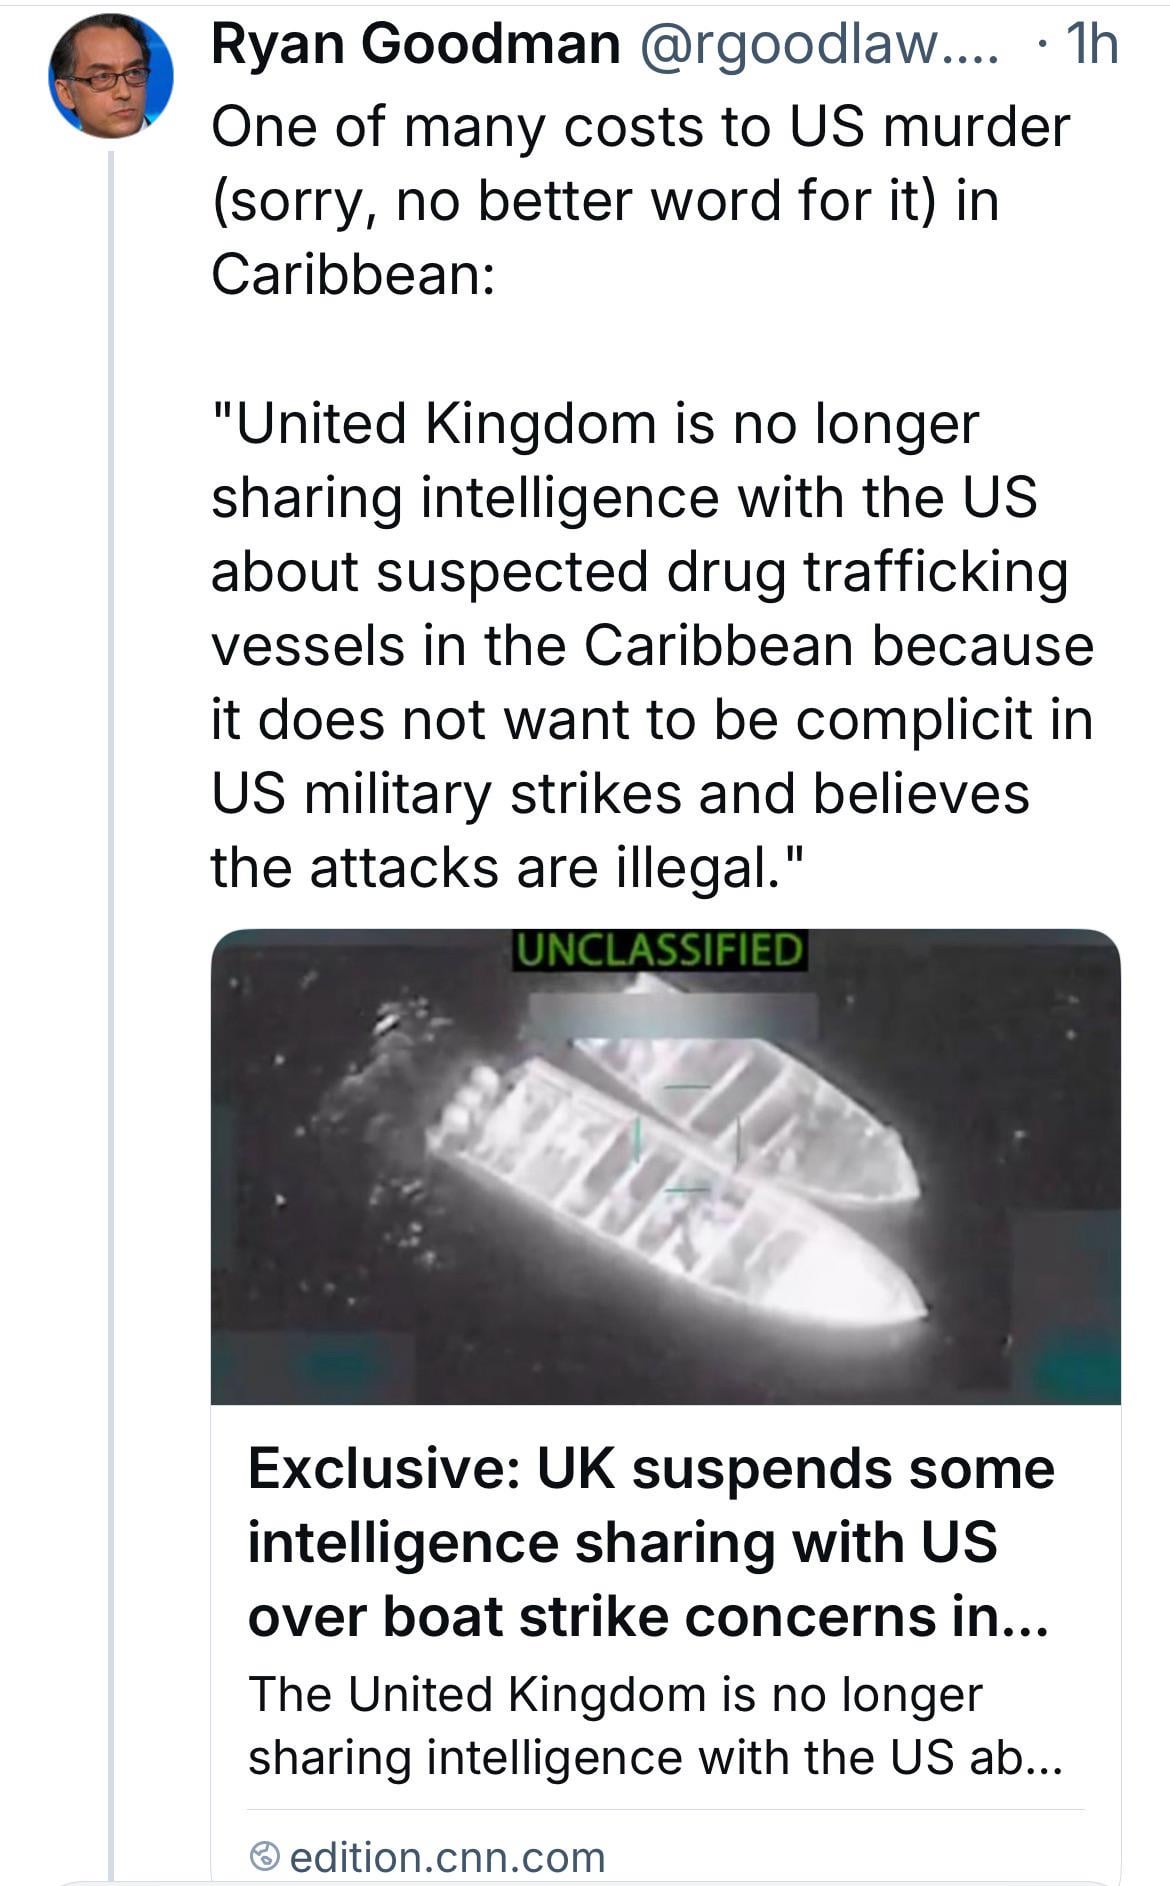Click the line '(sorry, no better word for it) in'
This screenshot has width=1170, height=1886.
pos(605,200)
